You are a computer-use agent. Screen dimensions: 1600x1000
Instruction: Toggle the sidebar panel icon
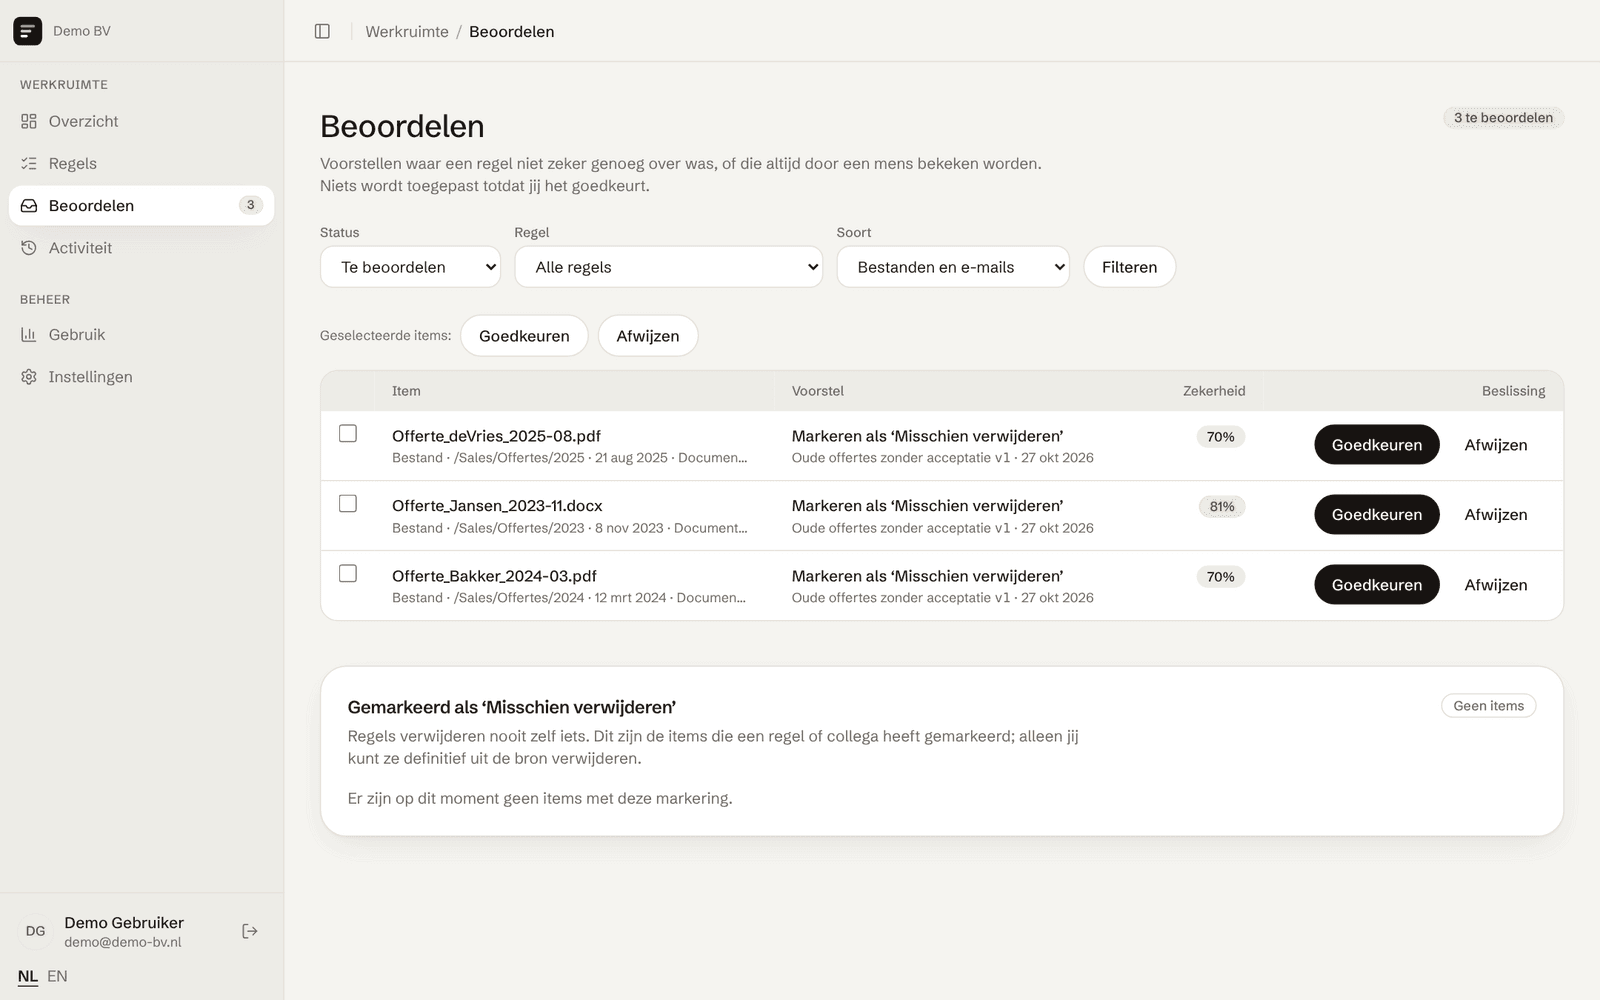[322, 31]
